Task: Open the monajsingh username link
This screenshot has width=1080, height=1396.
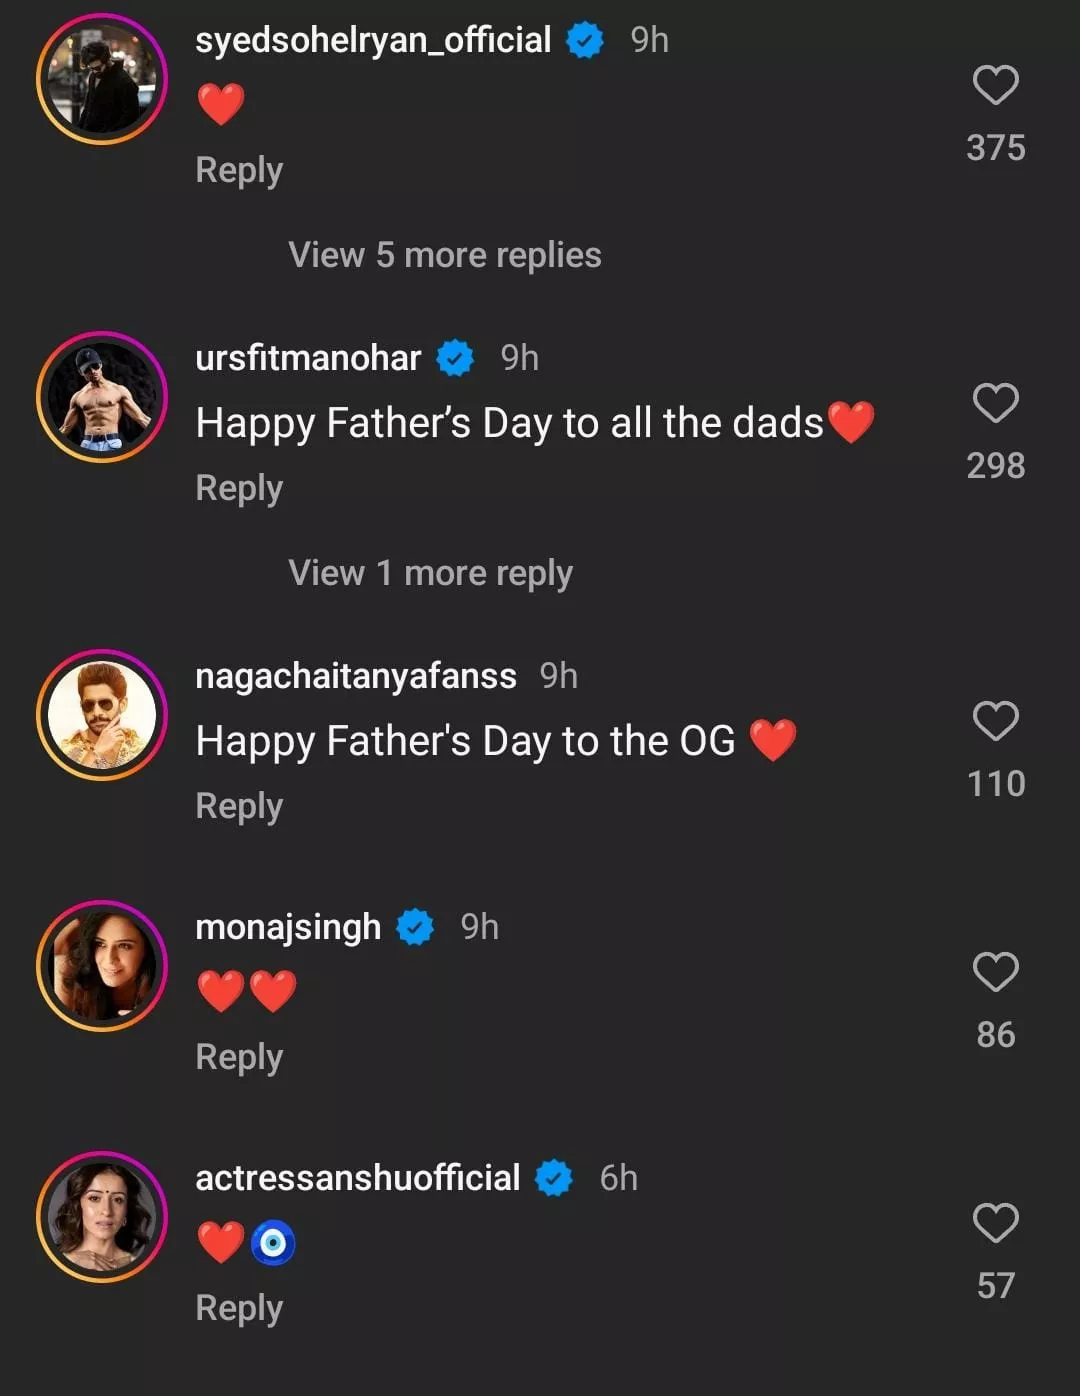Action: (288, 927)
